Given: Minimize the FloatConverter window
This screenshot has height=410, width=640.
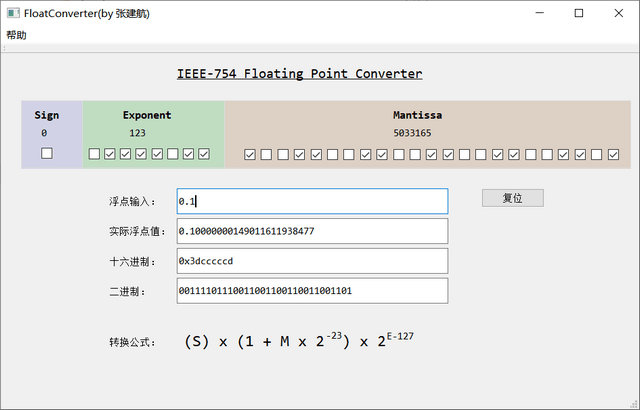Looking at the screenshot, I should (x=532, y=13).
